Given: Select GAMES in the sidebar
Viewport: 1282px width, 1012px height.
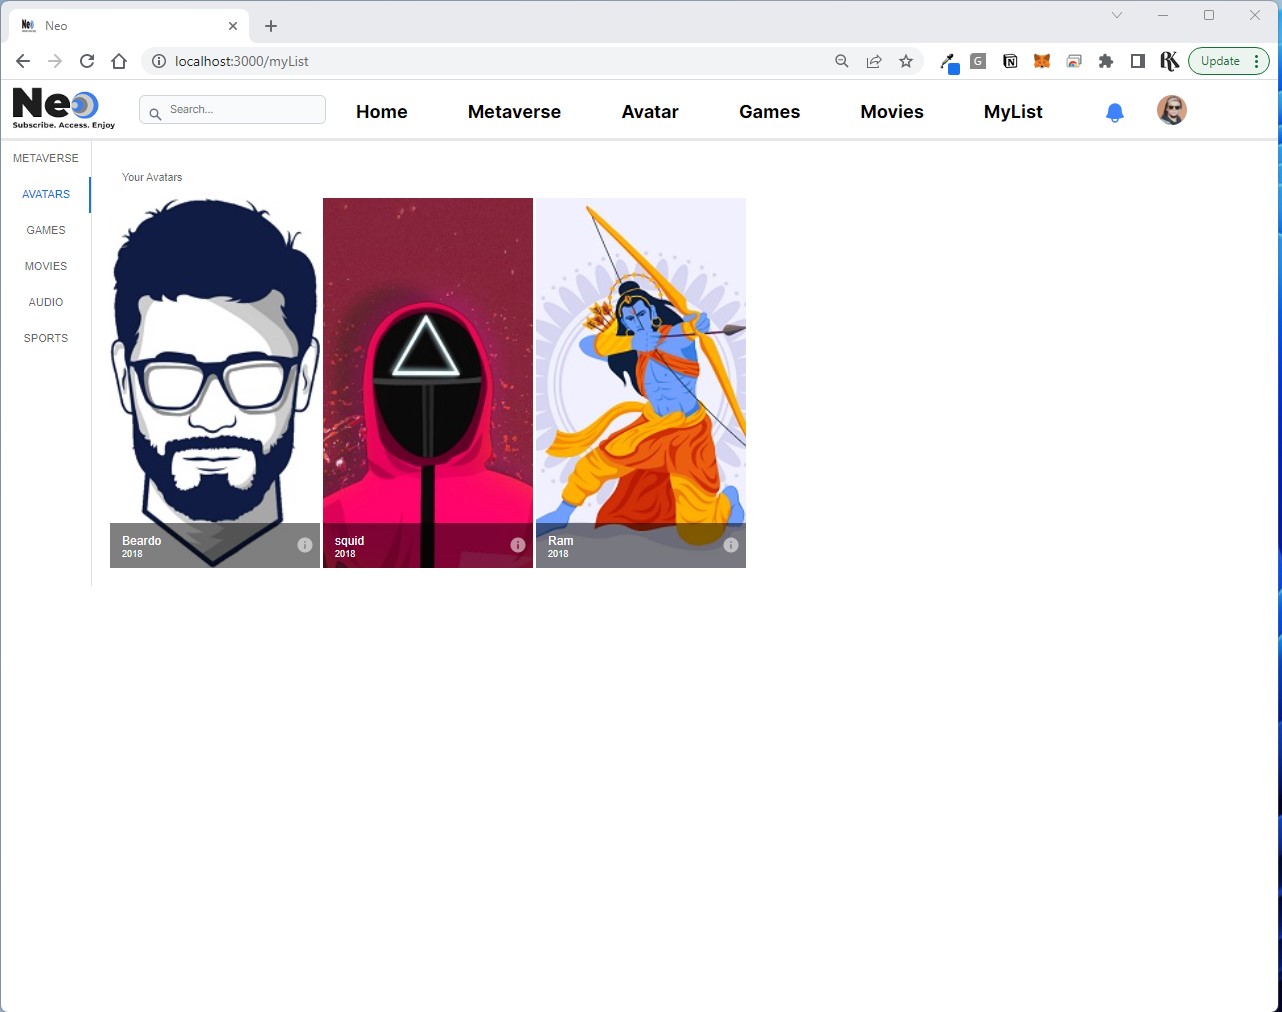Looking at the screenshot, I should point(46,230).
